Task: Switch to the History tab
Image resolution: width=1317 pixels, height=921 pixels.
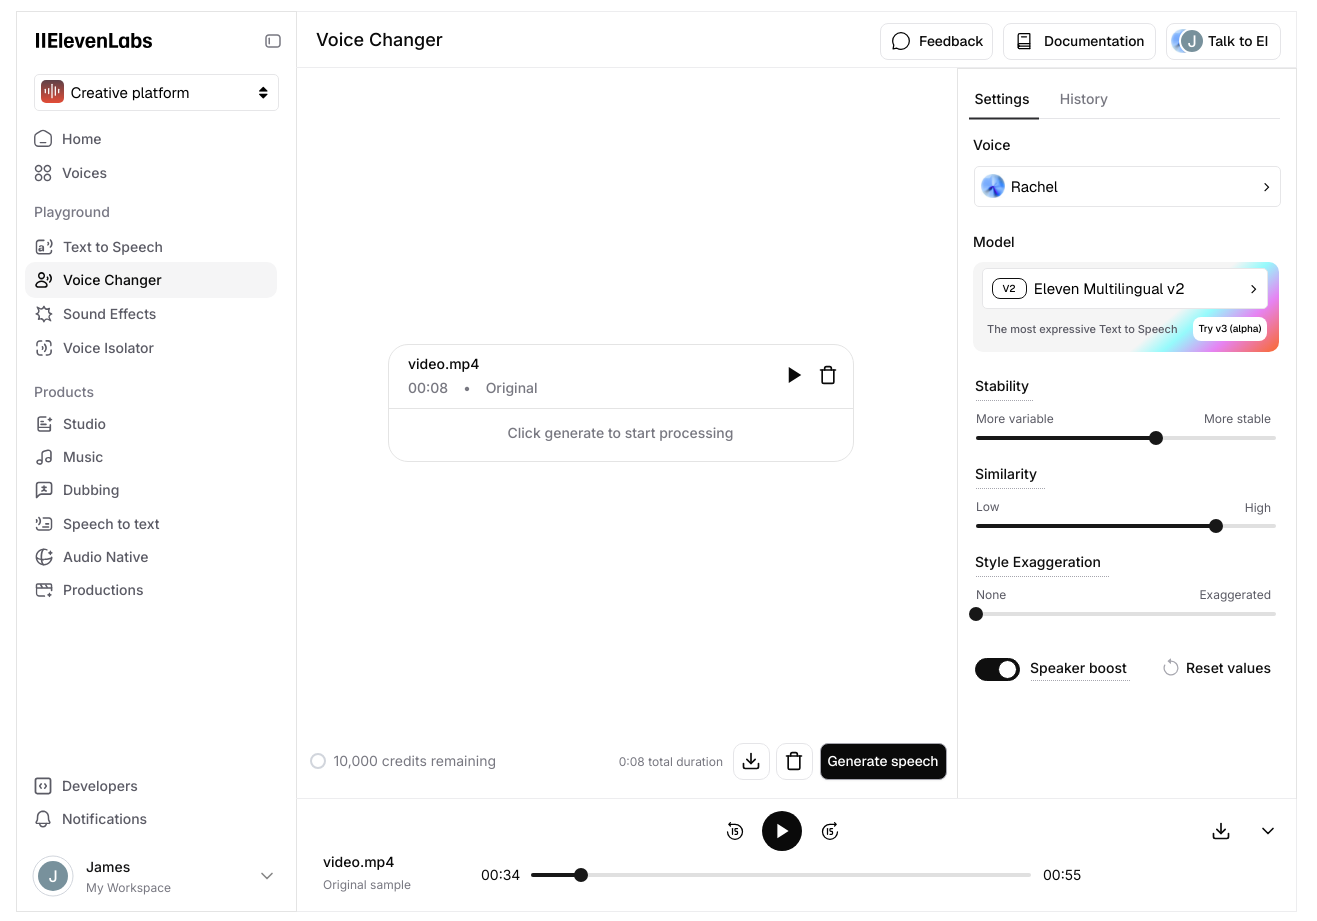Action: 1083,99
